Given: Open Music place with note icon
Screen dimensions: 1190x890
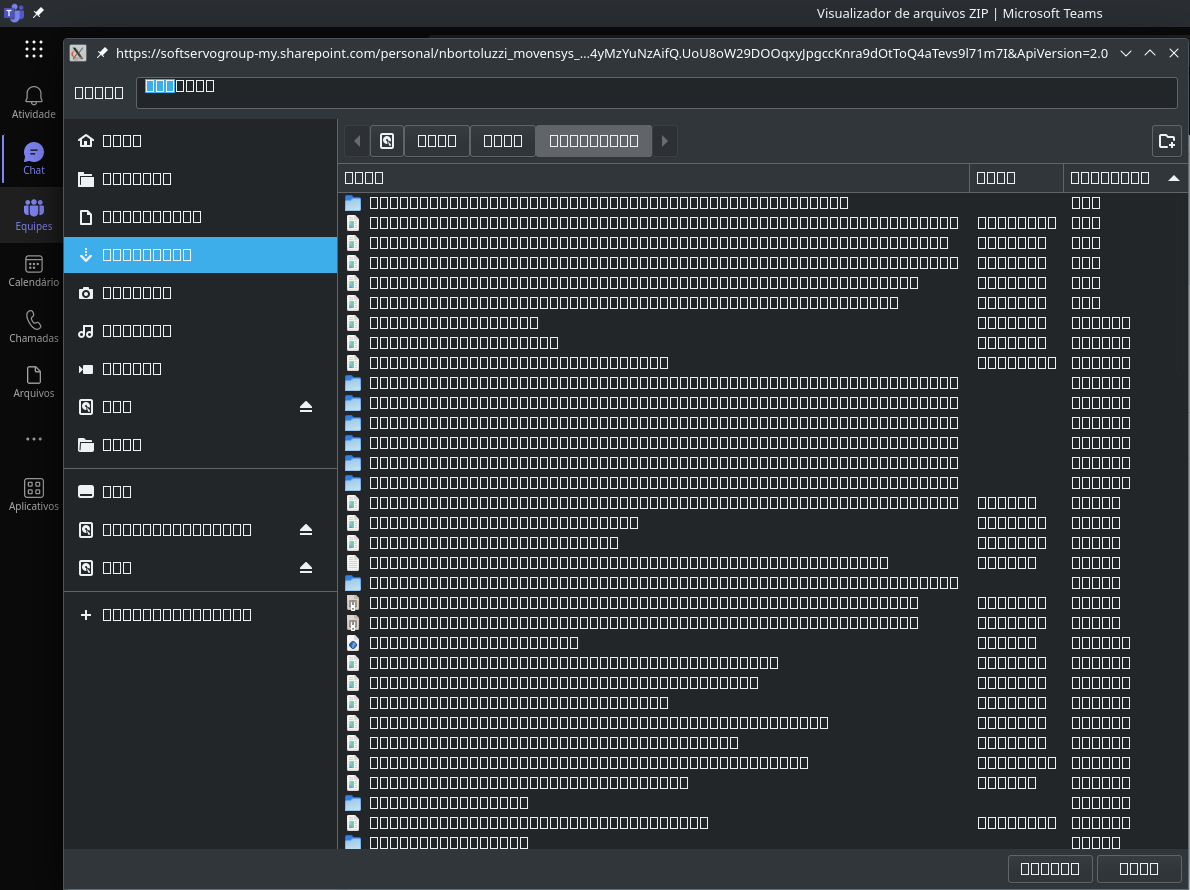Looking at the screenshot, I should tap(200, 330).
